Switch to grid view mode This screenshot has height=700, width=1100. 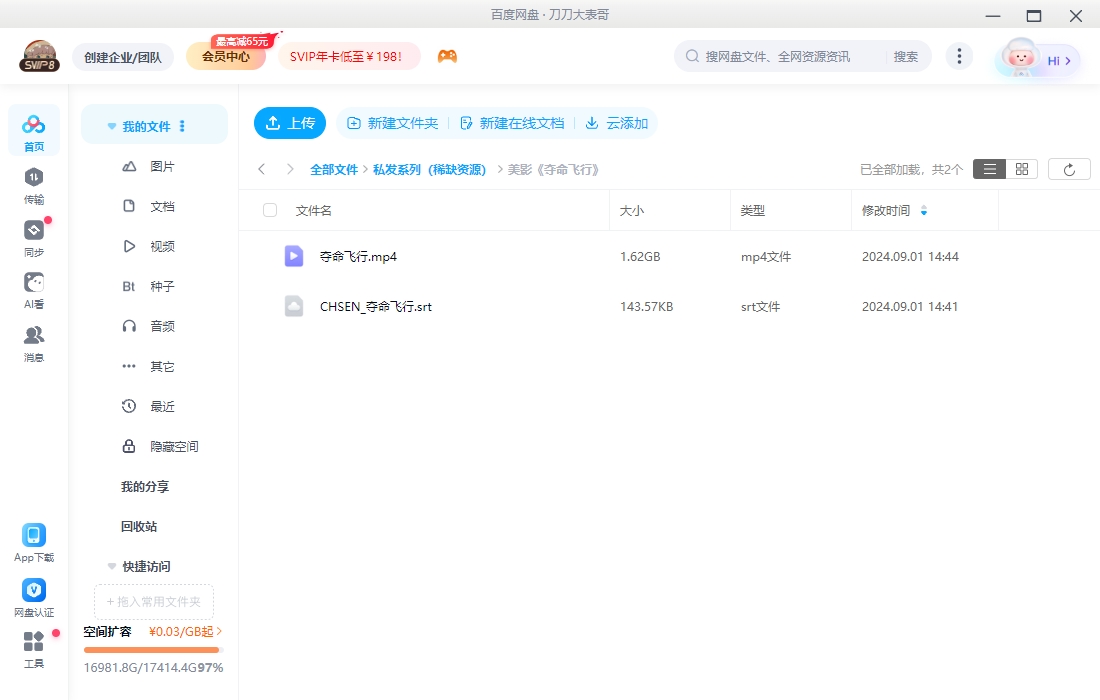click(x=1021, y=168)
